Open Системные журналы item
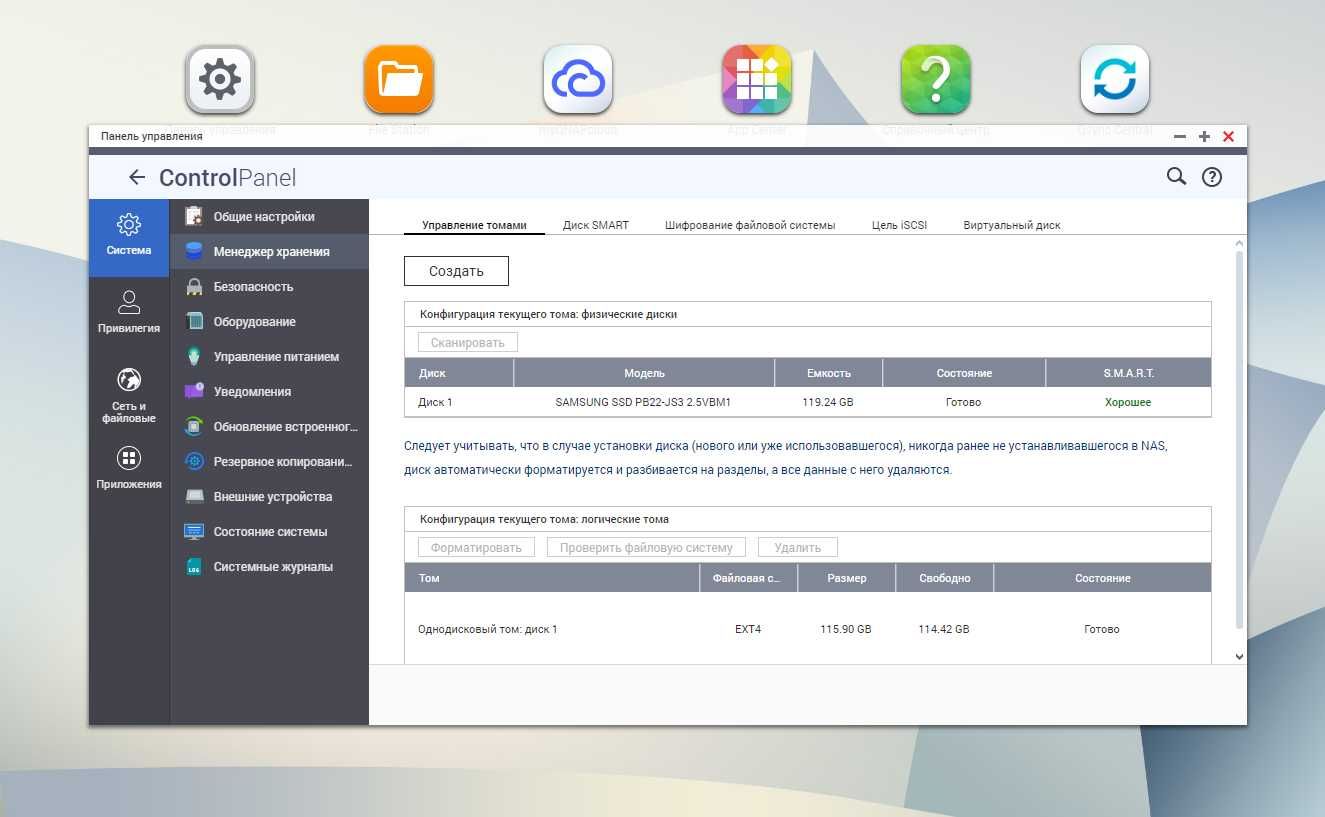Screen dimensions: 1325x817 [270, 567]
